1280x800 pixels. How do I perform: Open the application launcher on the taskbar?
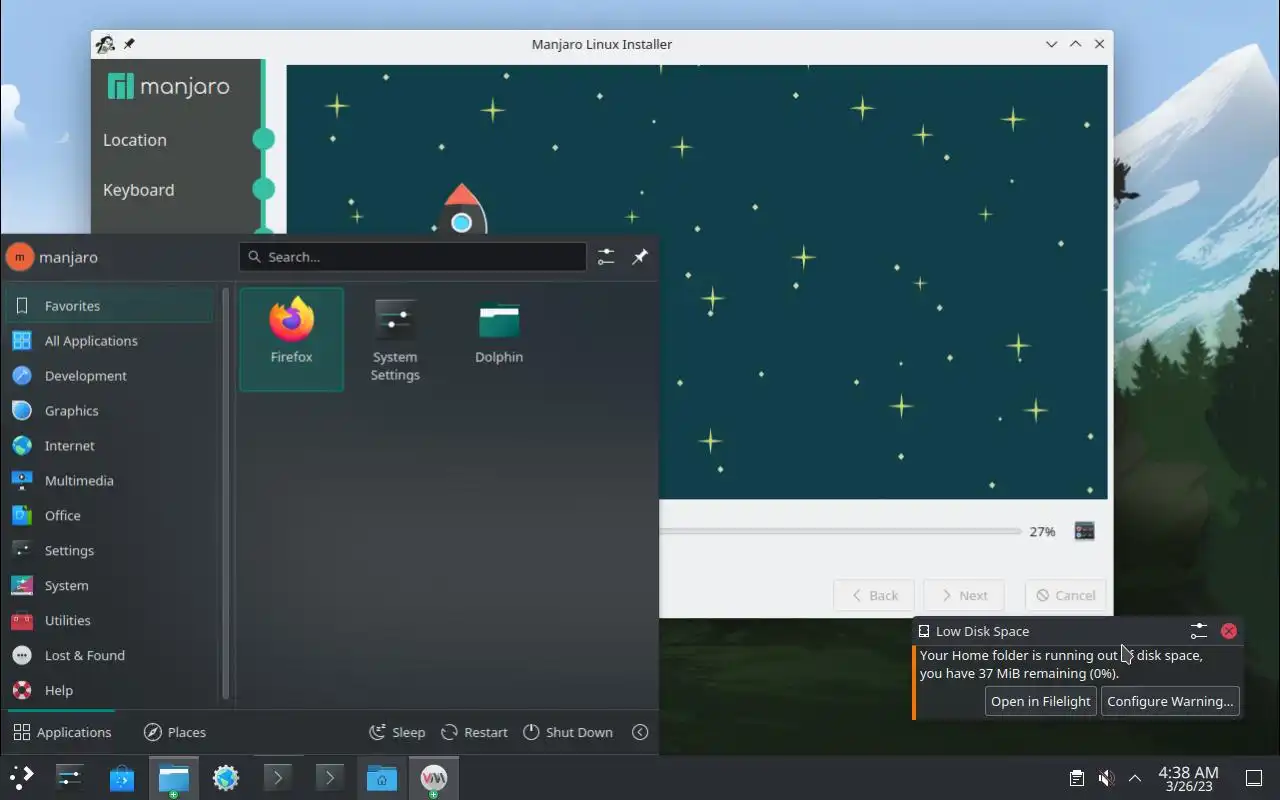coord(21,778)
